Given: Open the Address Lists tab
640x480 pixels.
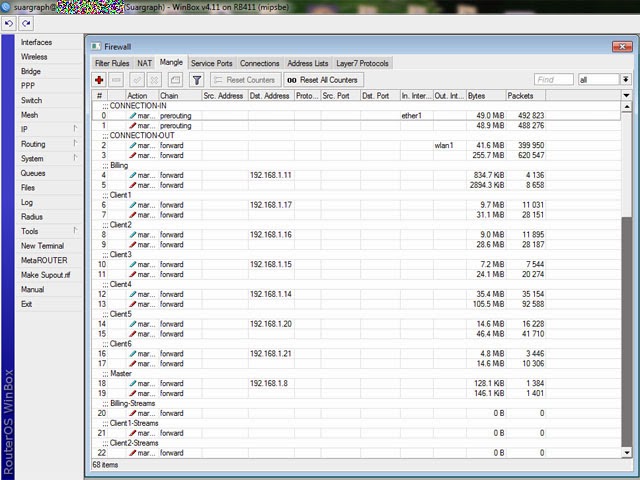Looking at the screenshot, I should [308, 63].
